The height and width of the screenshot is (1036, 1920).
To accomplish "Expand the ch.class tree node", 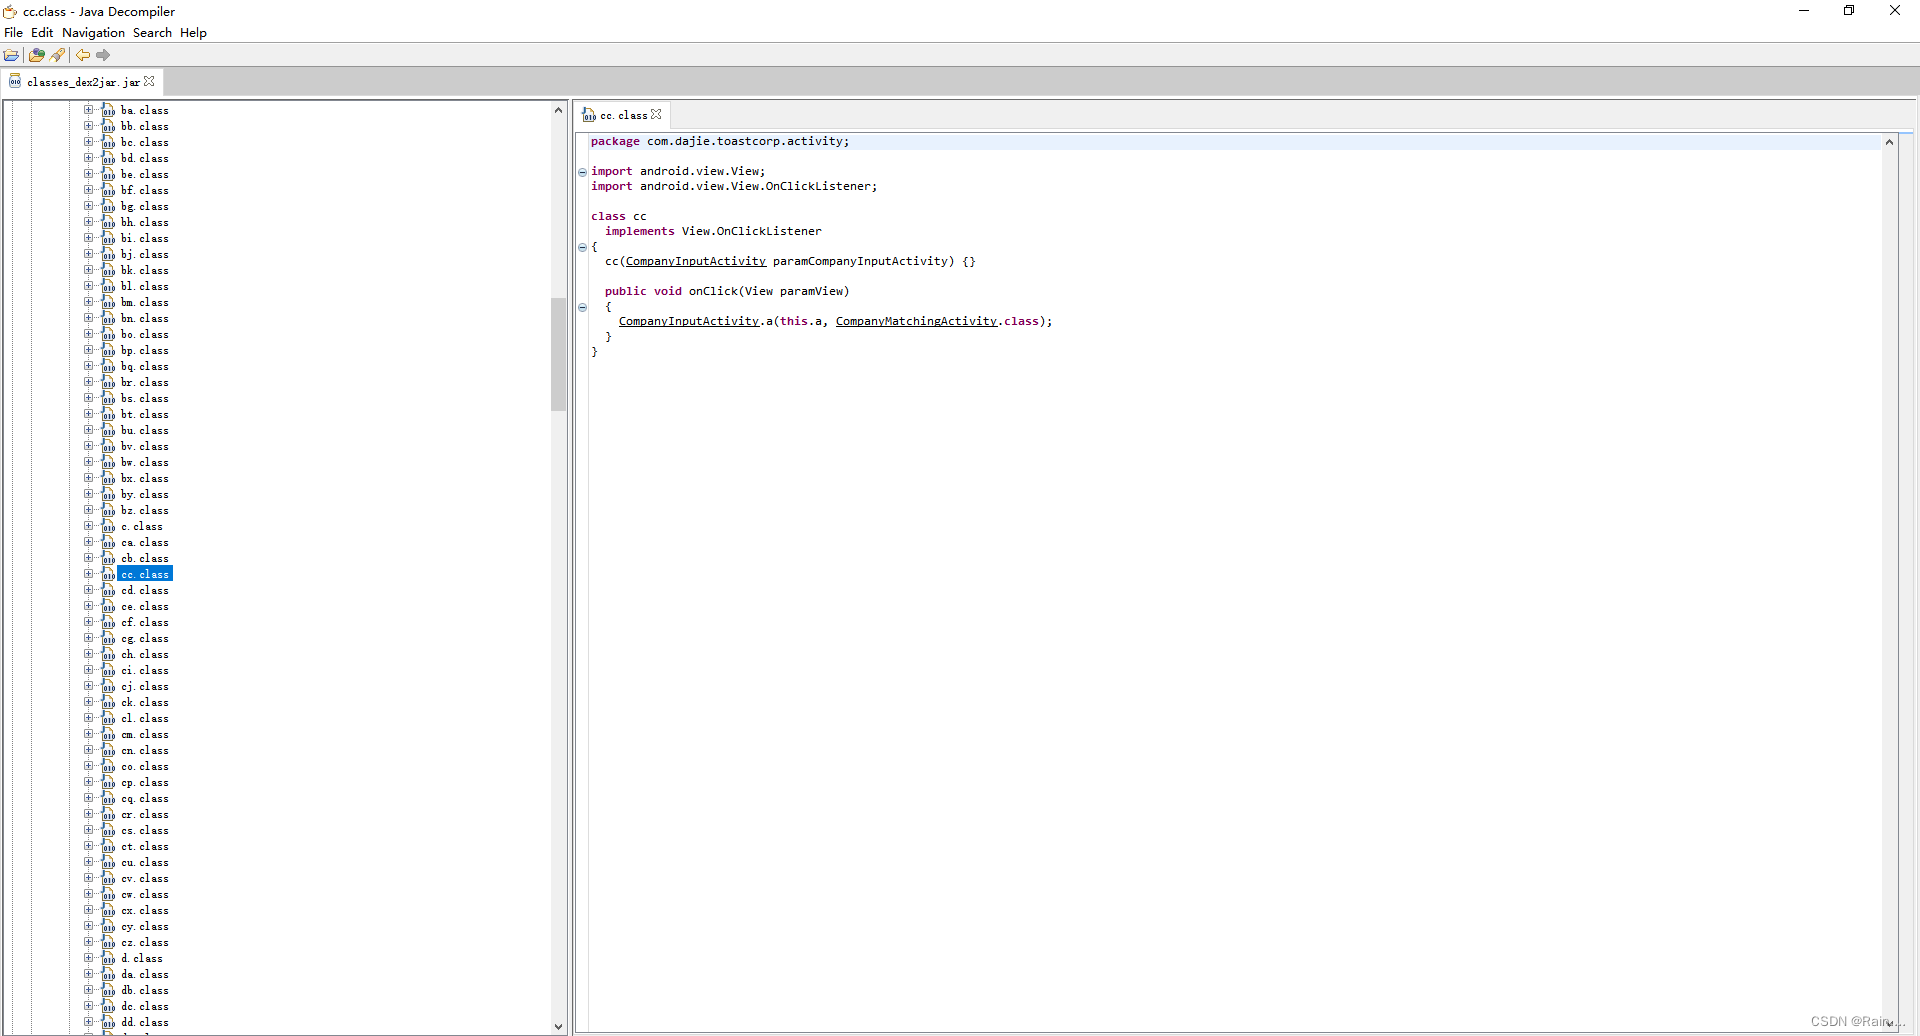I will (88, 654).
